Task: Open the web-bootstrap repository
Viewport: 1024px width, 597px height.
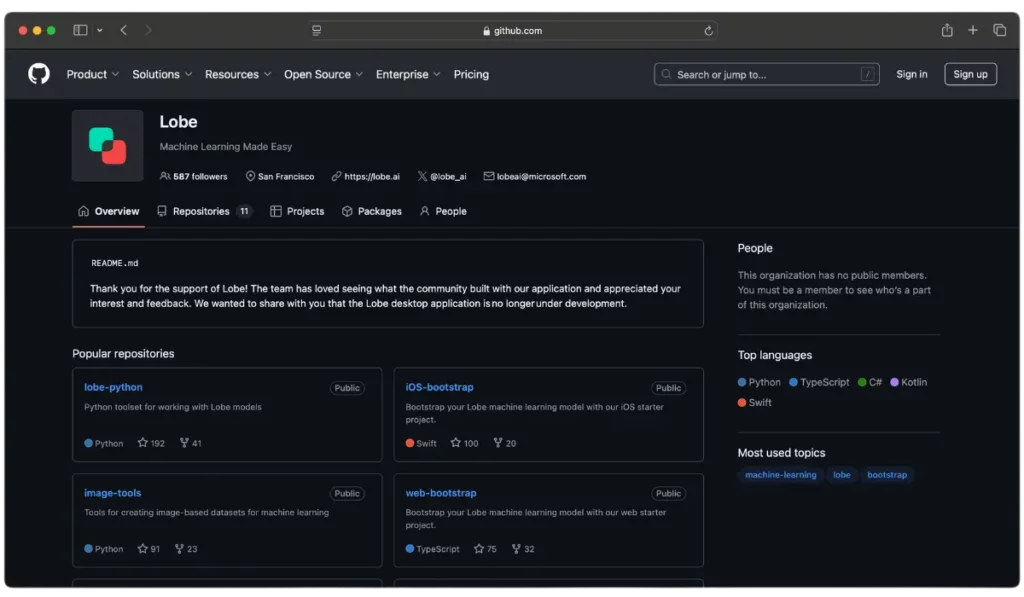Action: 441,492
